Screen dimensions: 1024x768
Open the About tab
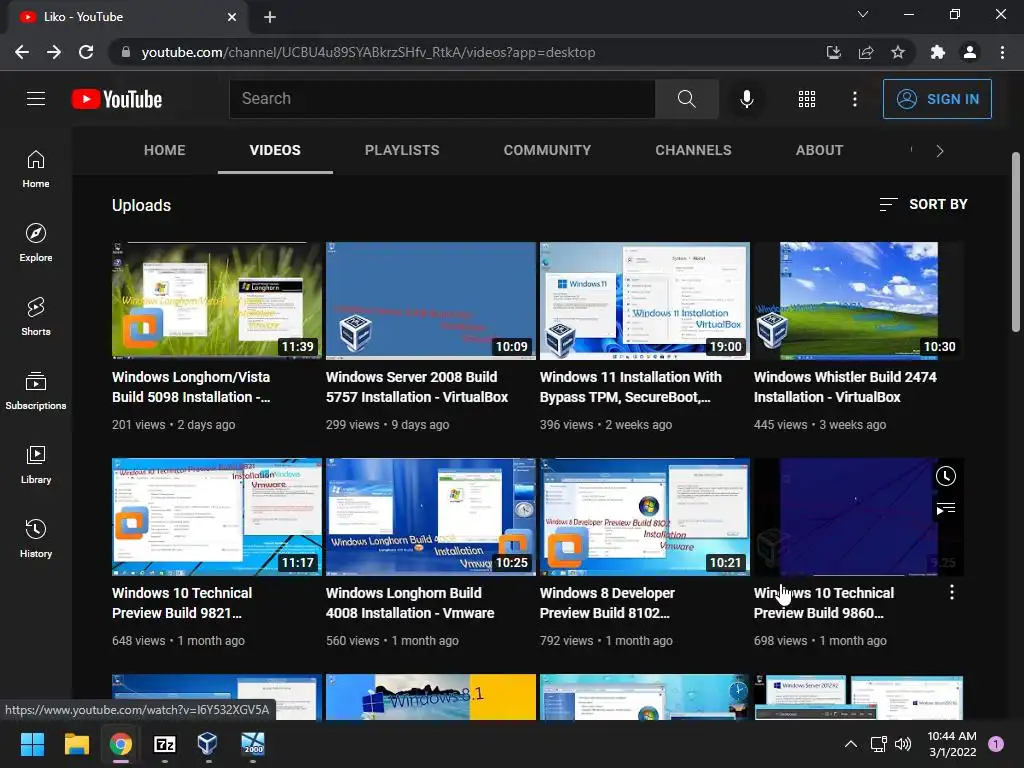(819, 150)
